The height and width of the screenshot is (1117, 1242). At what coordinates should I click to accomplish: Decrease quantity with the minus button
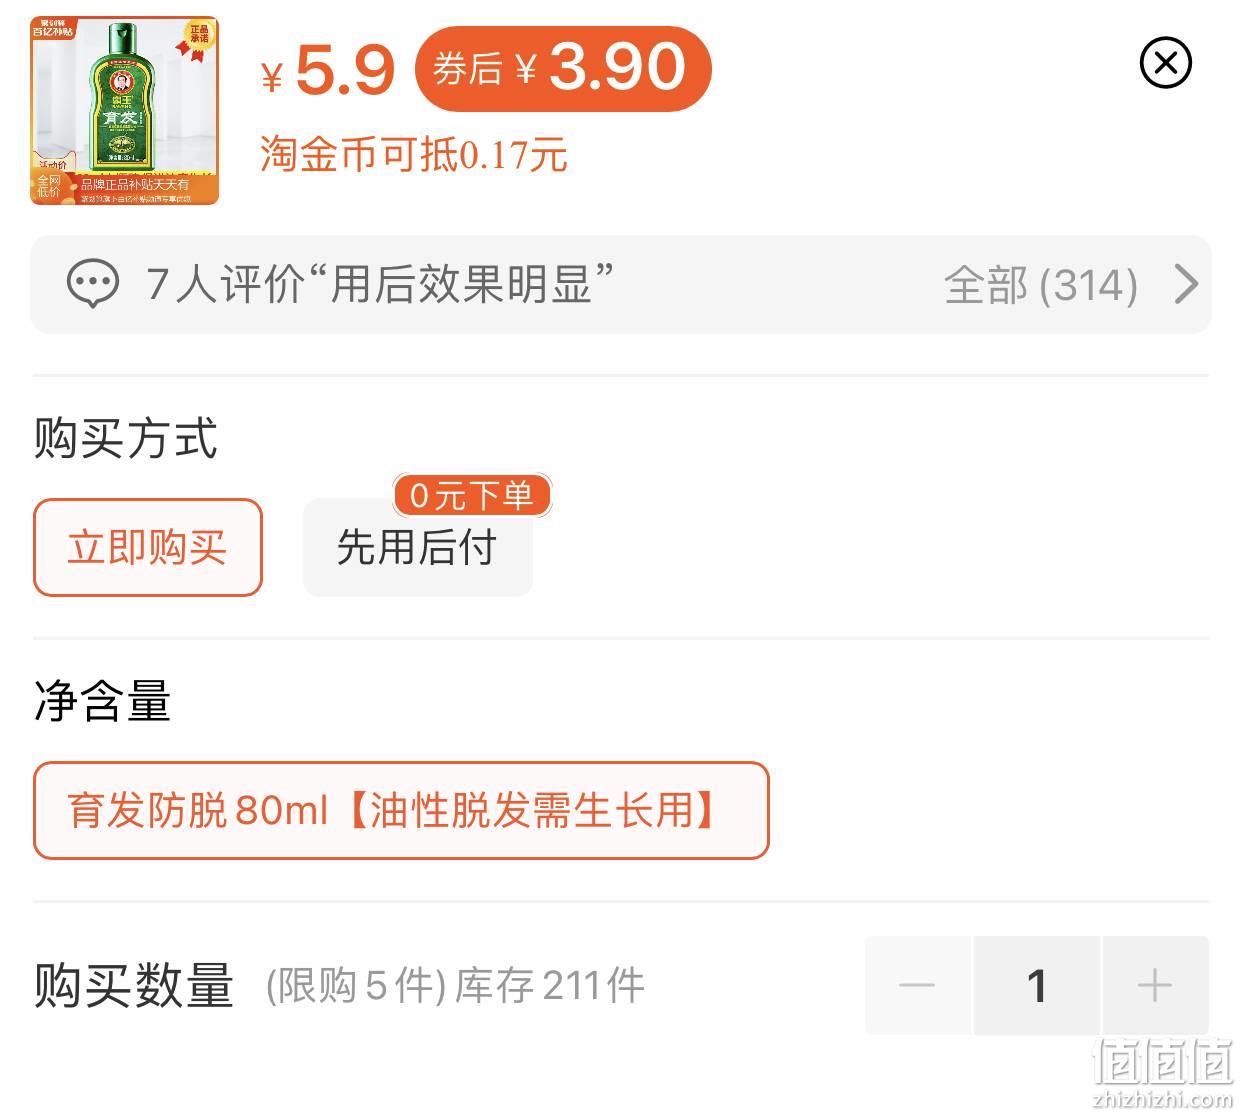(x=917, y=985)
